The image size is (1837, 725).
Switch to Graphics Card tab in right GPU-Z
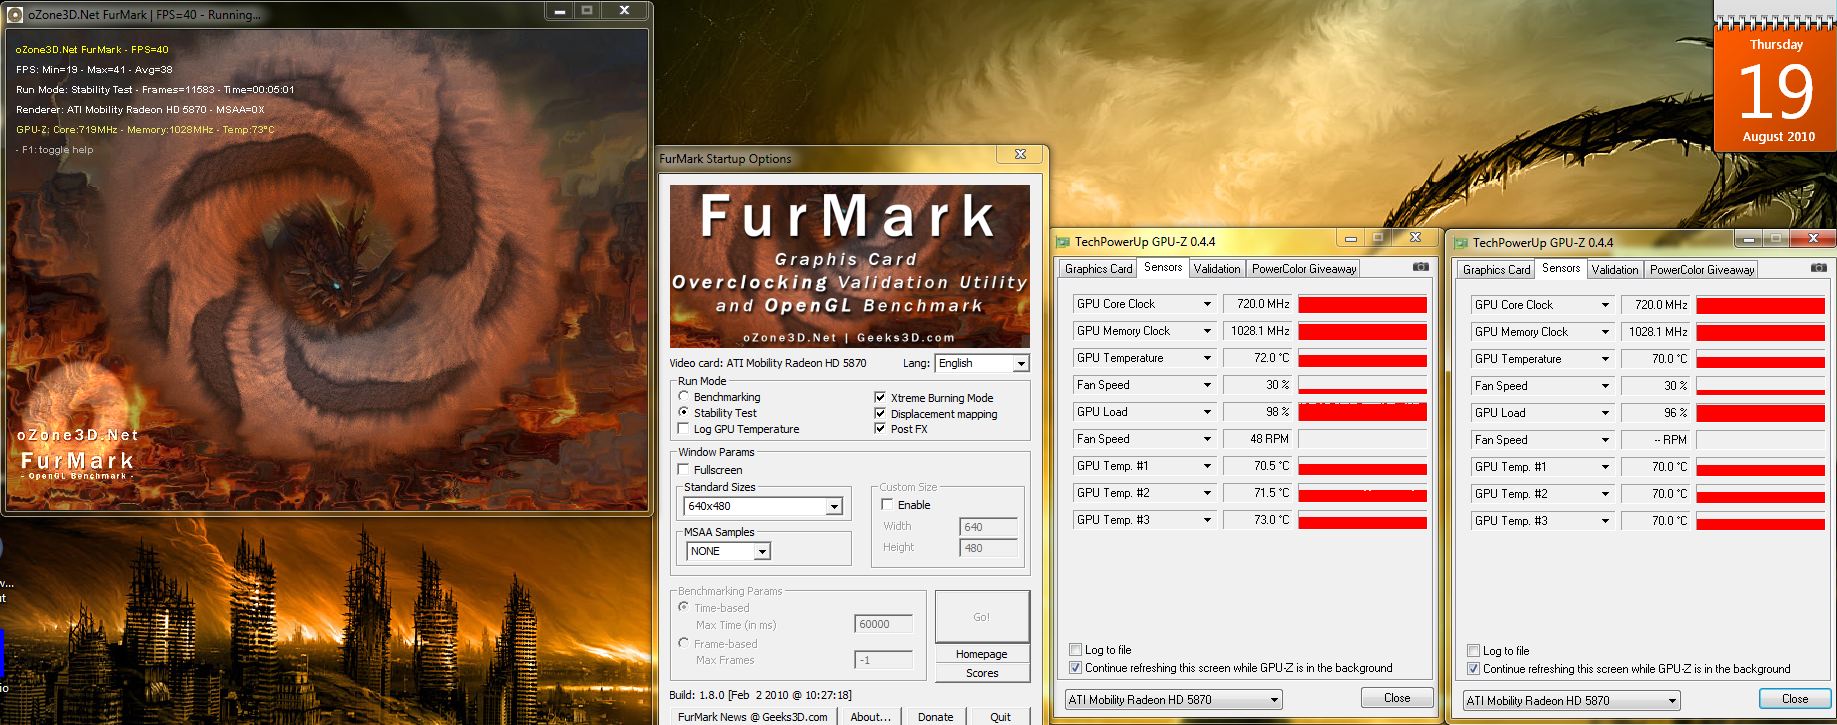tap(1496, 269)
